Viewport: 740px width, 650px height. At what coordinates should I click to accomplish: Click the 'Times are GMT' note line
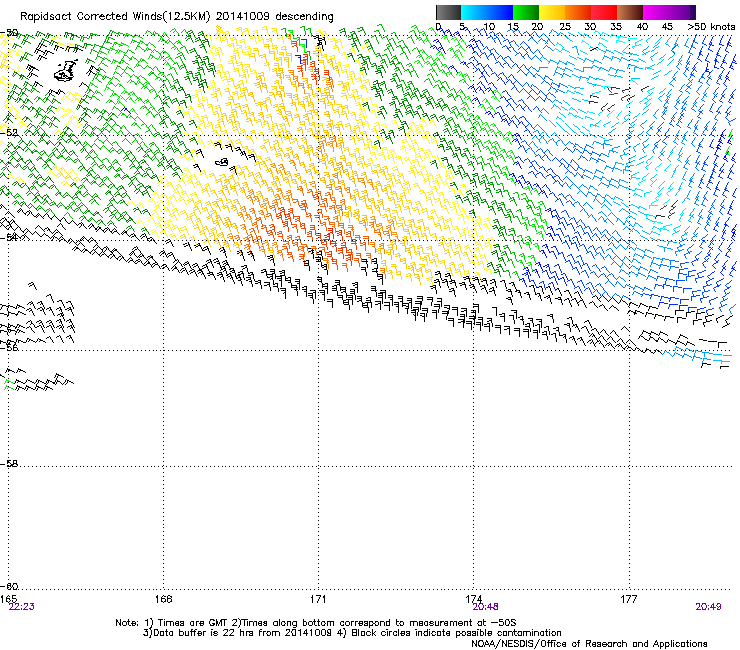[x=315, y=622]
